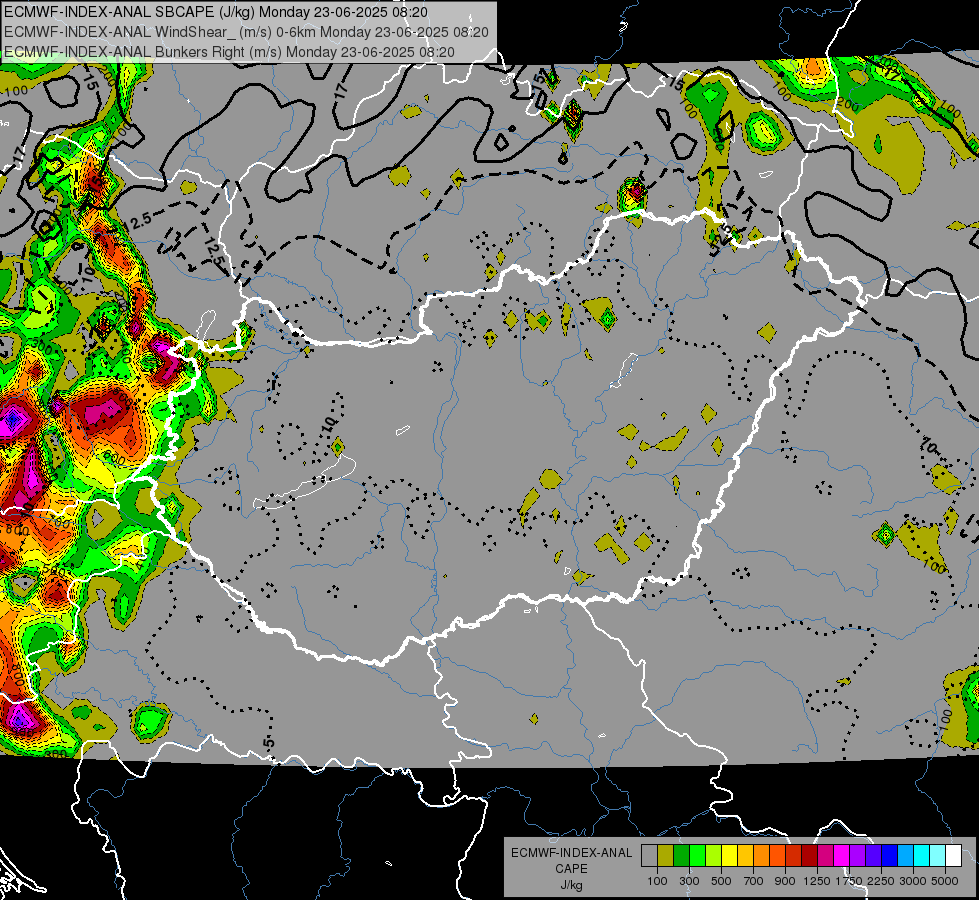The image size is (979, 900).
Task: Select the dark green legend swatch
Action: [681, 856]
